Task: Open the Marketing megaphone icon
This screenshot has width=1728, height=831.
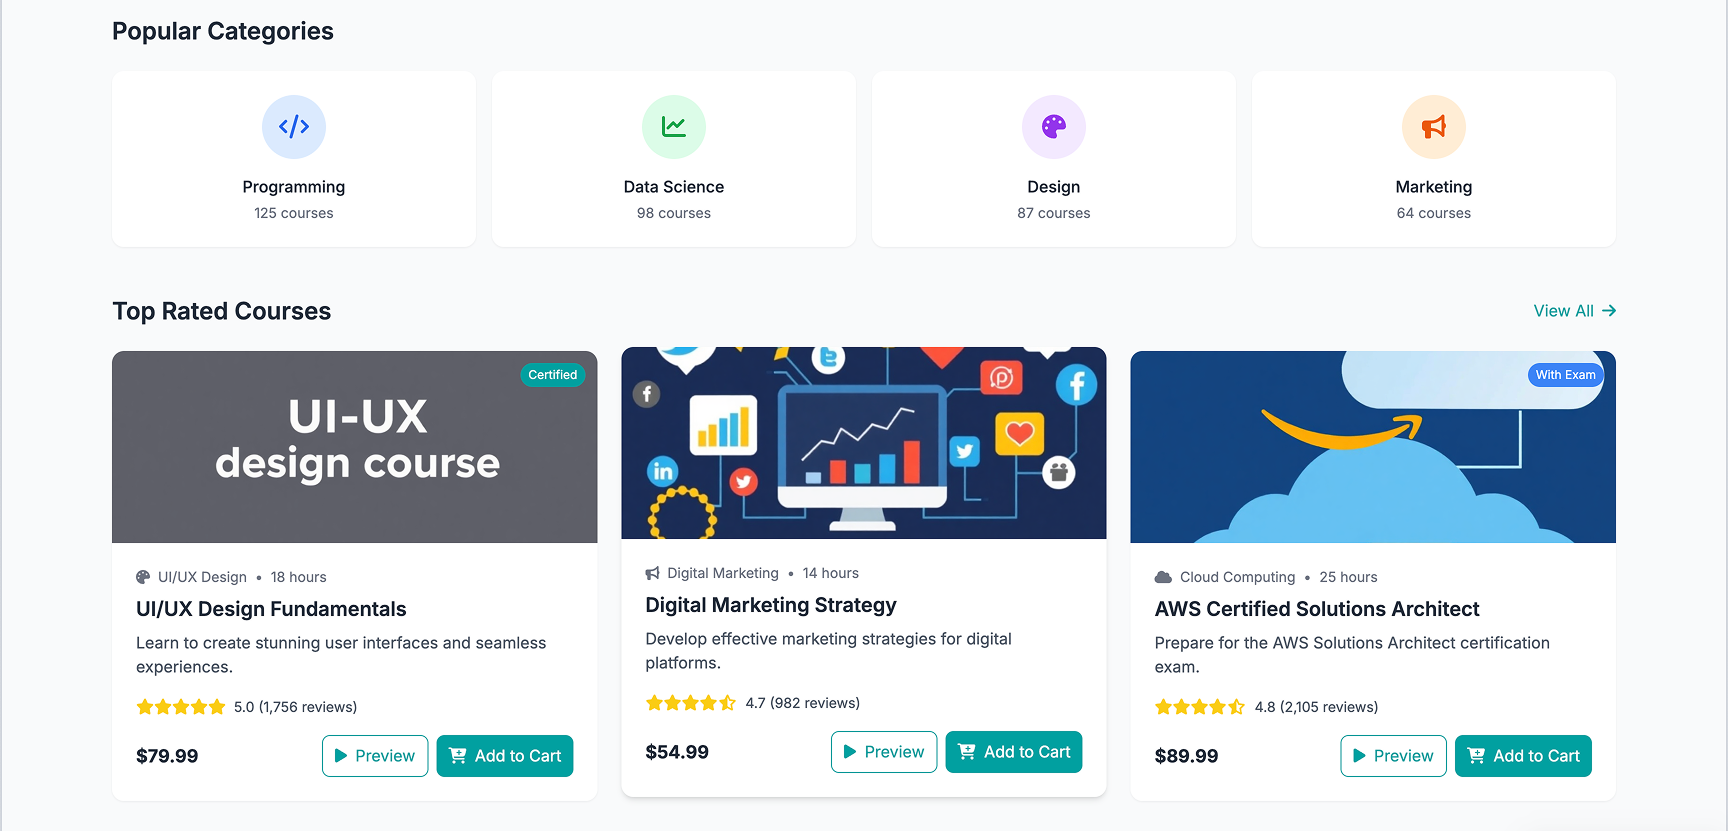Action: (1434, 127)
